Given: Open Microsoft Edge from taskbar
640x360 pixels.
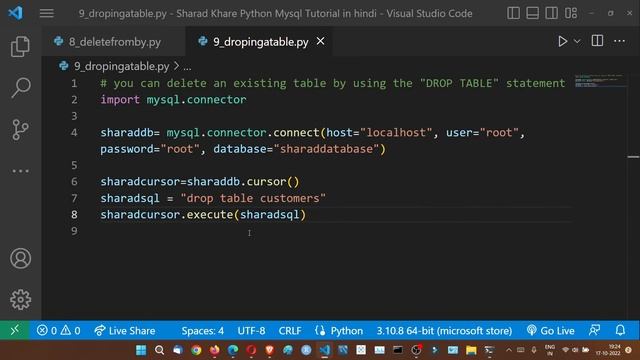Looking at the screenshot, I should tap(233, 350).
